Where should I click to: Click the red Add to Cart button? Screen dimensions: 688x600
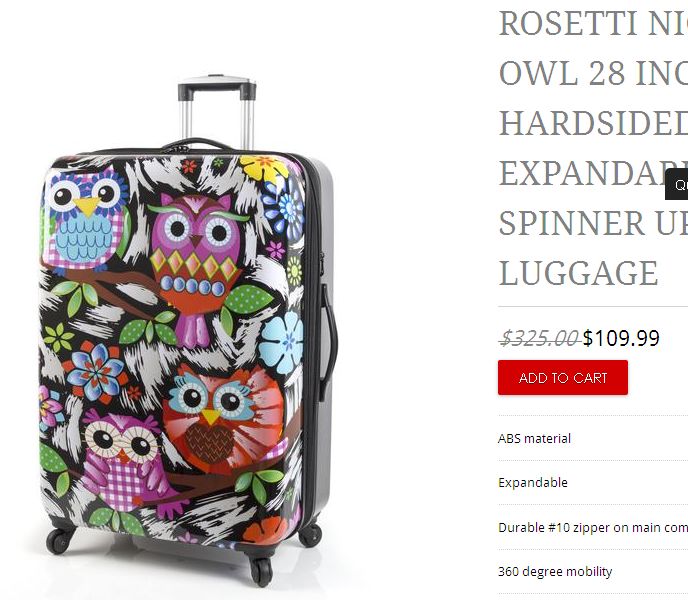563,377
